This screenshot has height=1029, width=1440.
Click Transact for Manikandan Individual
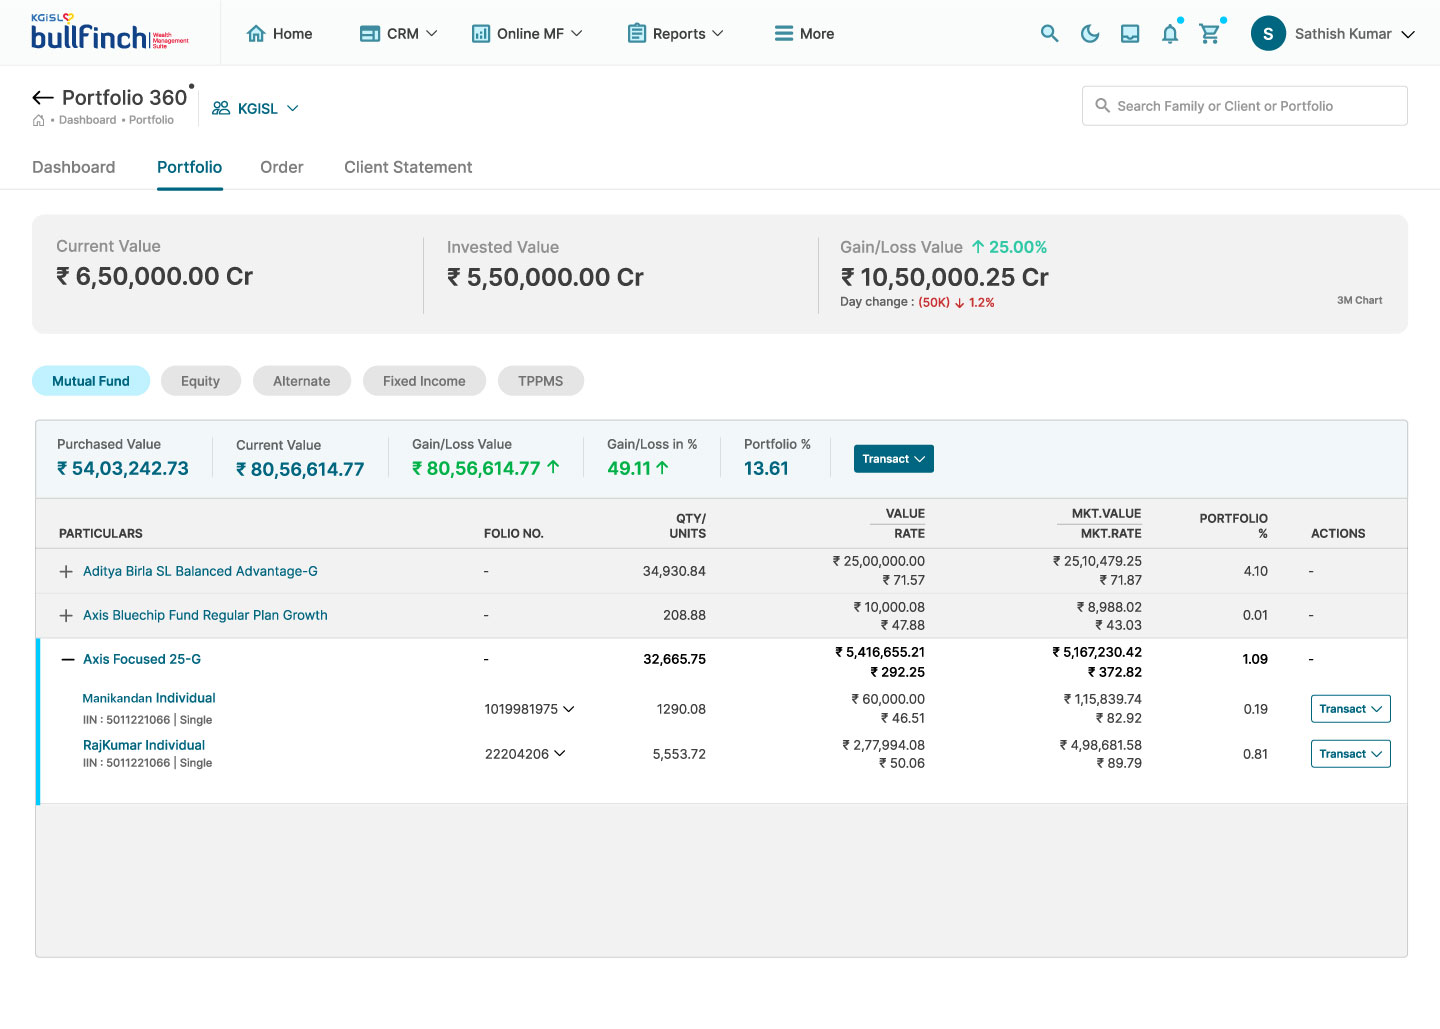1351,709
